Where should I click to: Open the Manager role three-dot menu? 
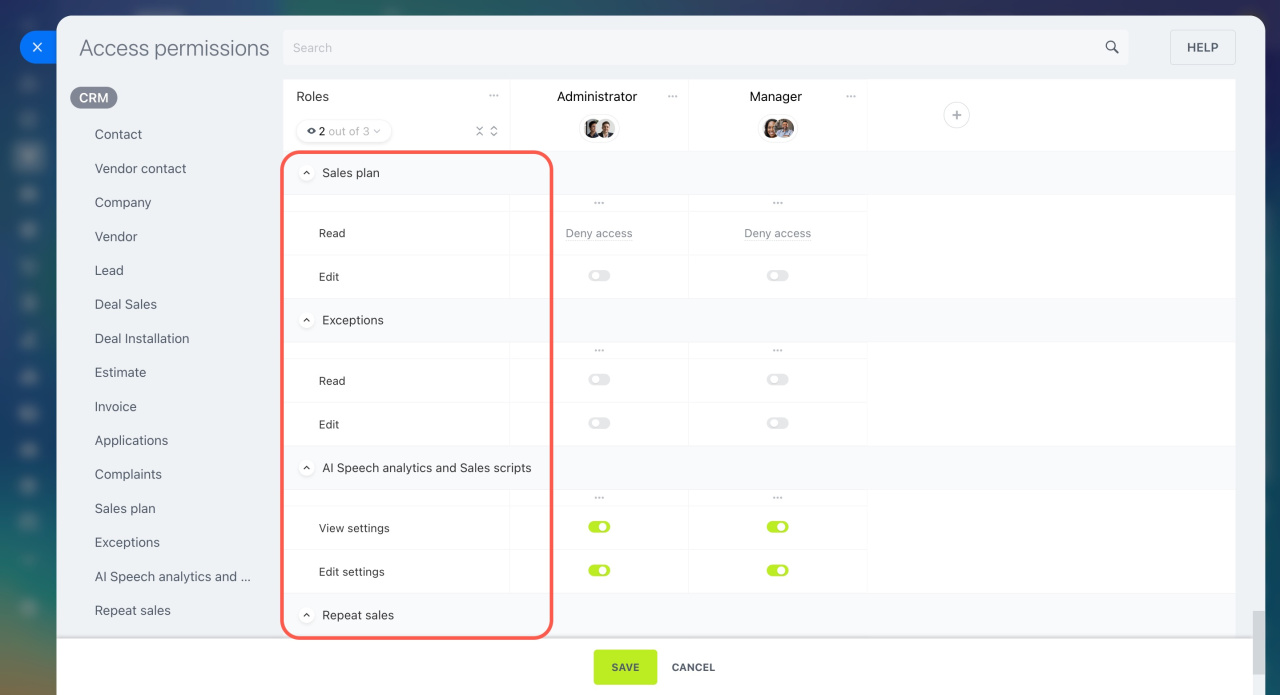(851, 97)
